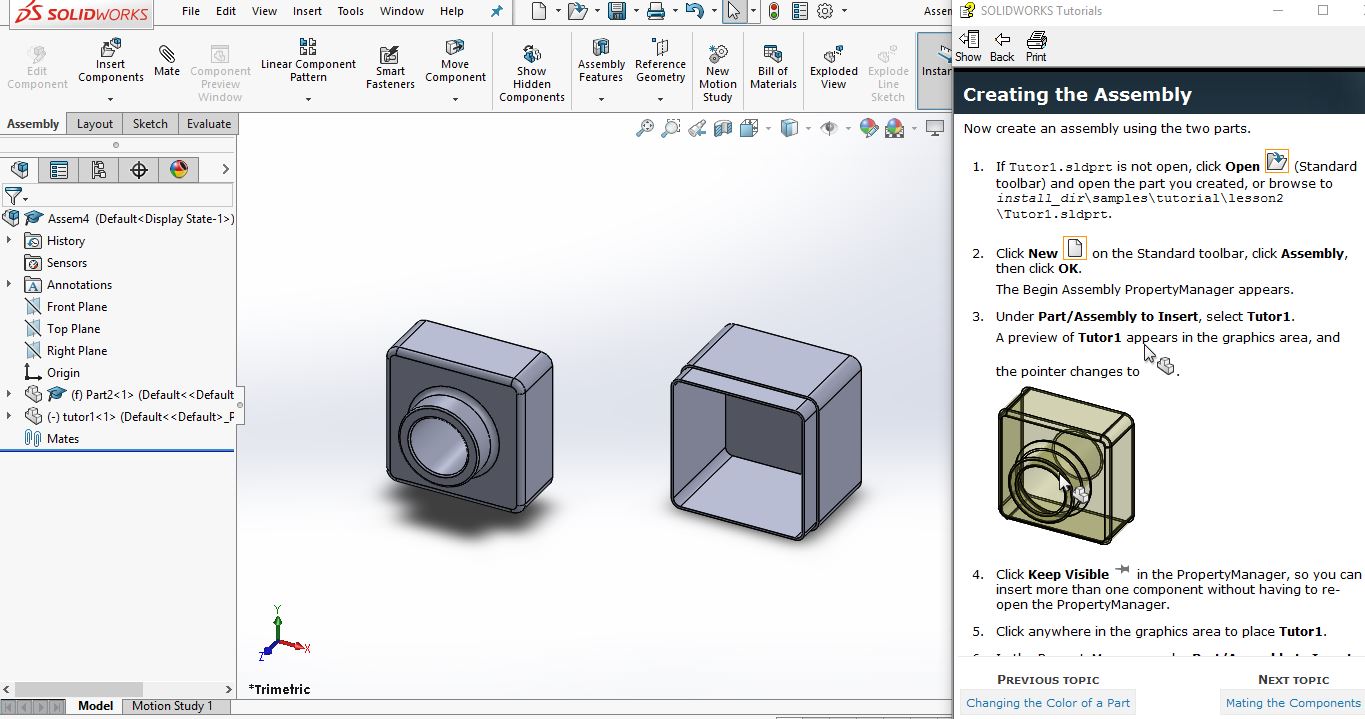Screen dimensions: 1365x719
Task: Follow the Mating the Components link
Action: coord(1293,703)
